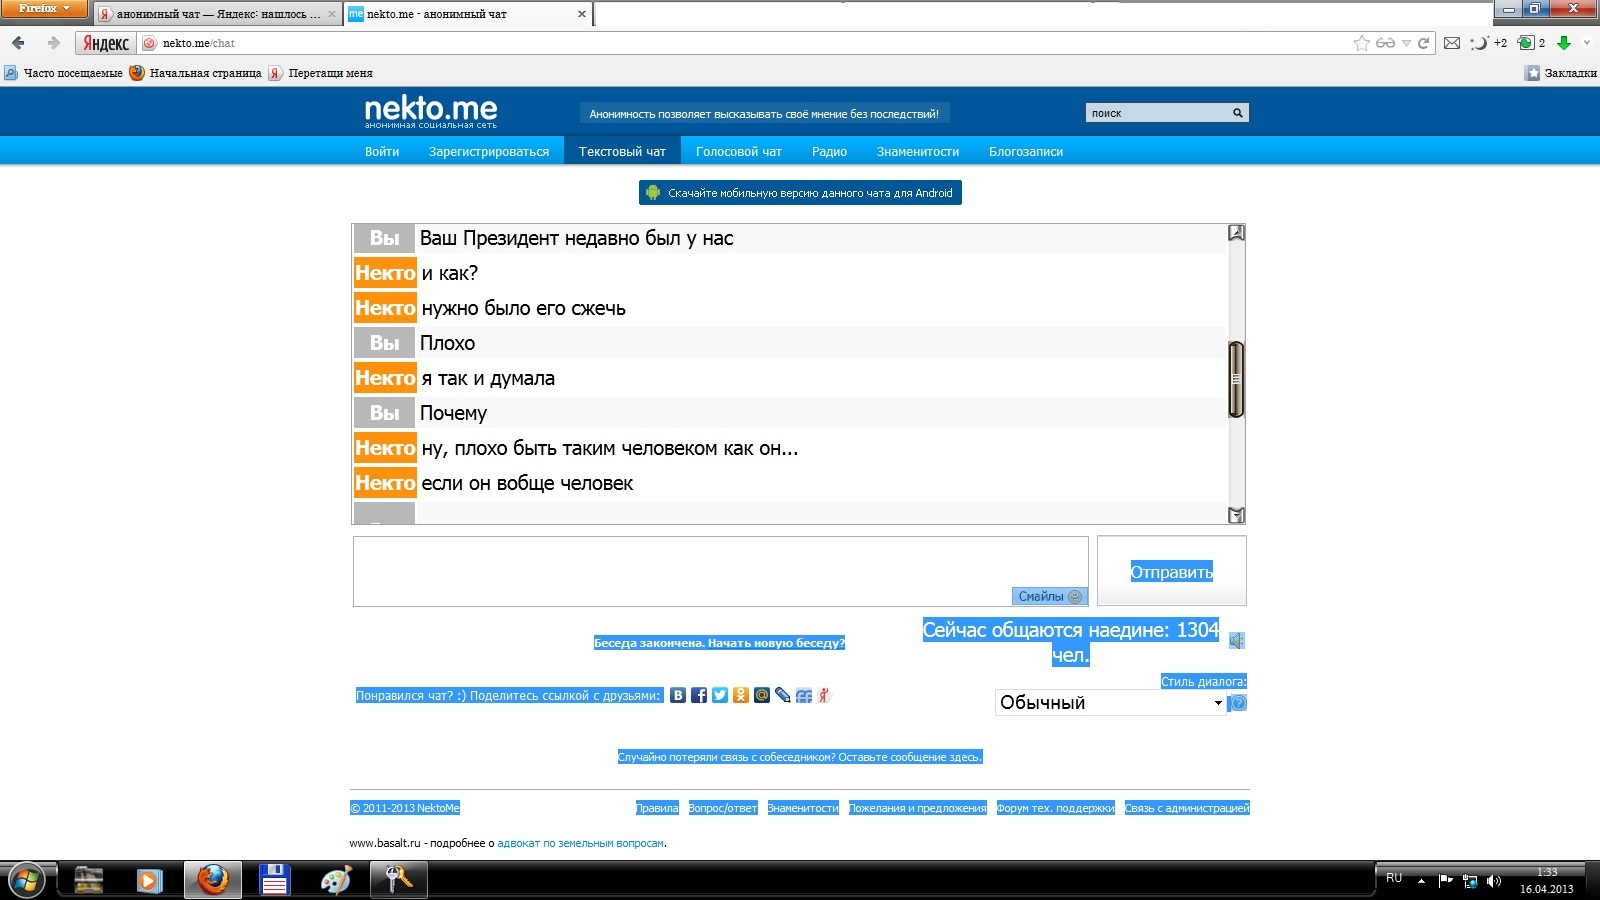Open Windows Start menu
Viewport: 1600px width, 900px height.
click(x=27, y=880)
